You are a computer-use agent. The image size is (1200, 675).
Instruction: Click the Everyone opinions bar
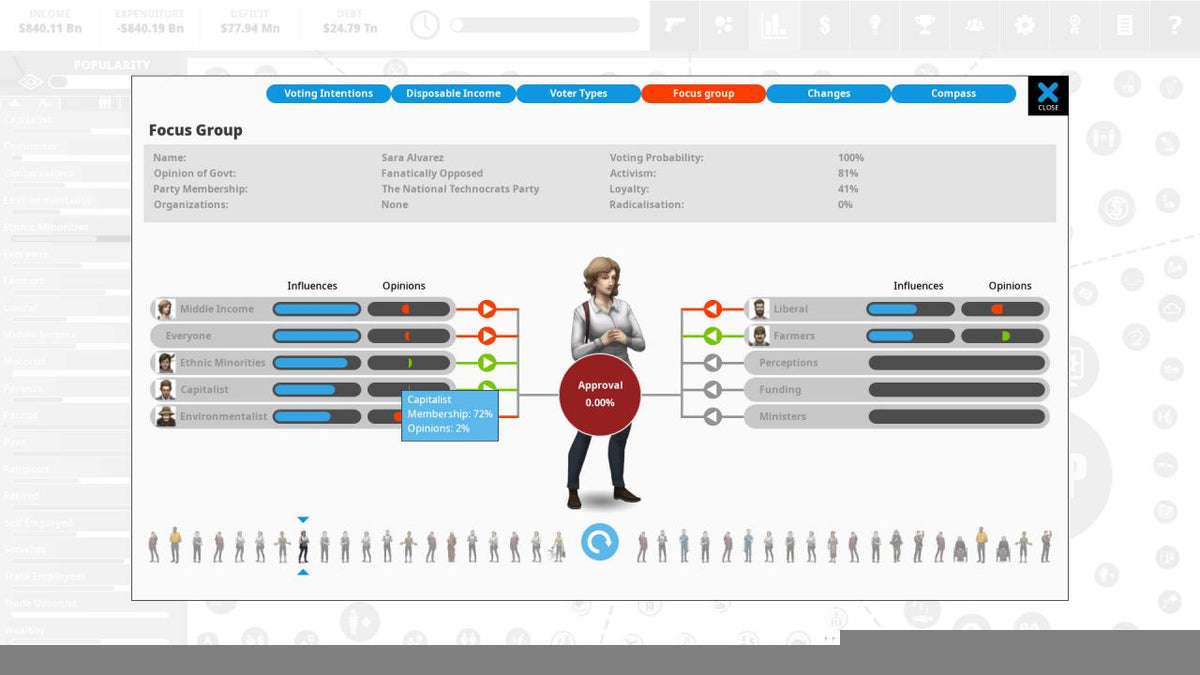pyautogui.click(x=410, y=336)
